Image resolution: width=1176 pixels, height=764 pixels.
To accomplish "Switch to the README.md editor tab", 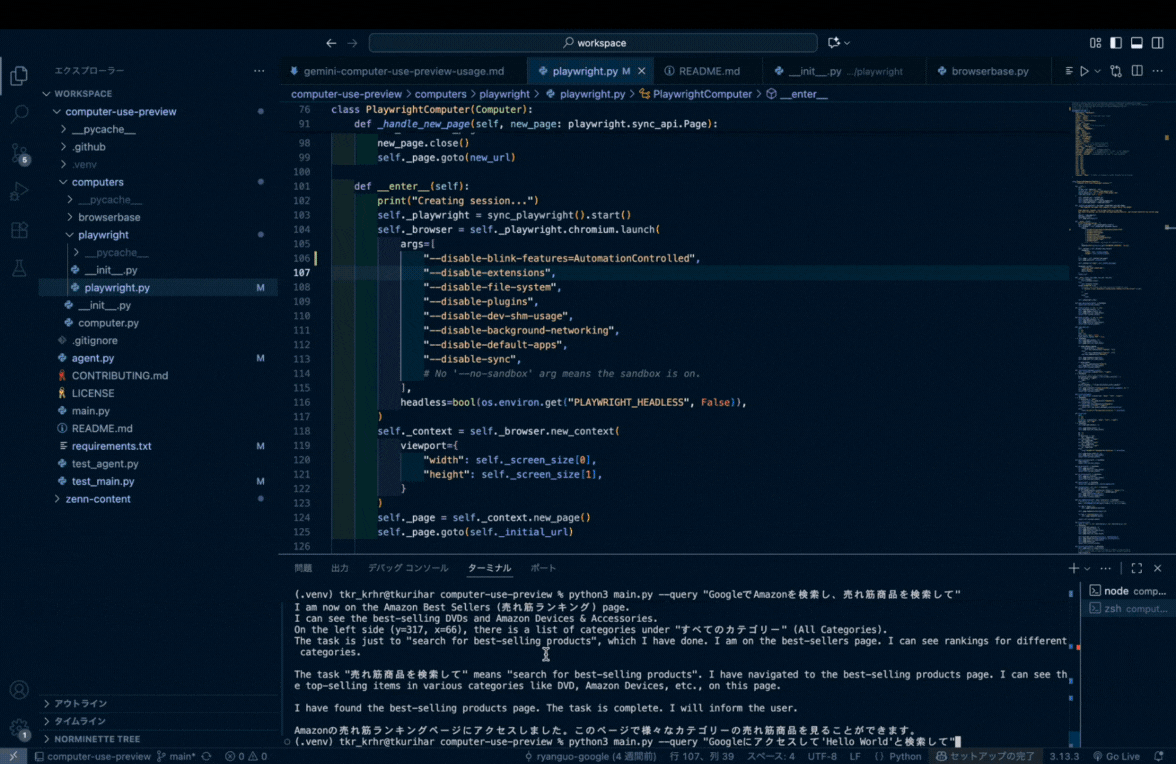I will point(708,71).
